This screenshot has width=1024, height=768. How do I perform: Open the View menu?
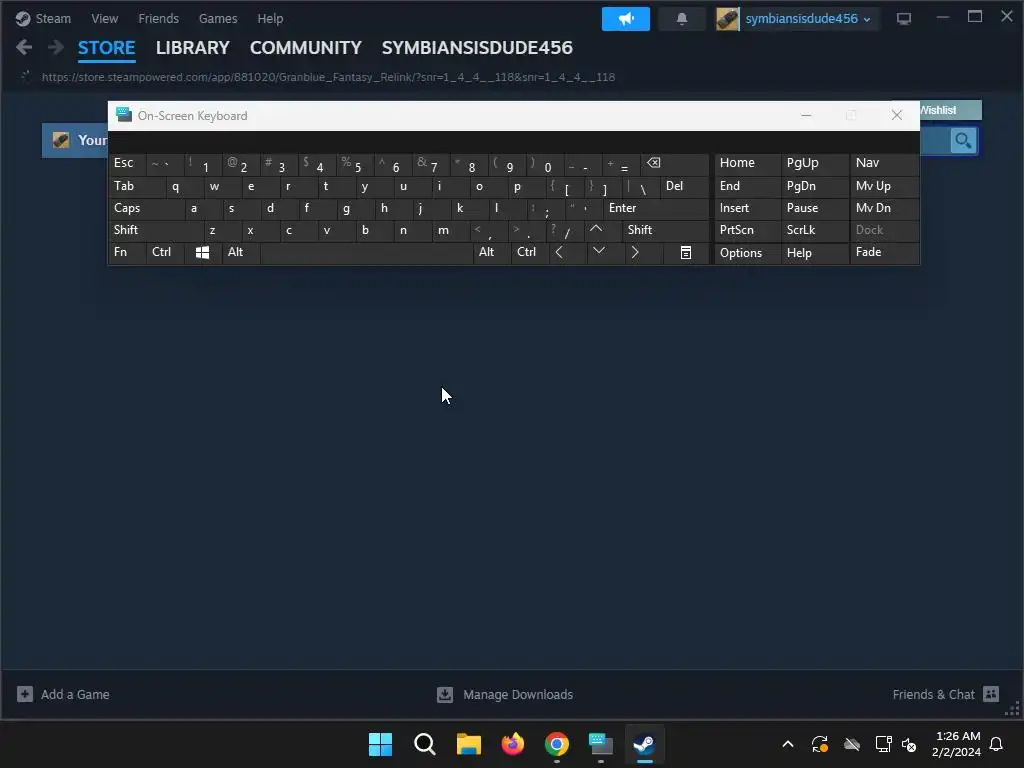104,18
